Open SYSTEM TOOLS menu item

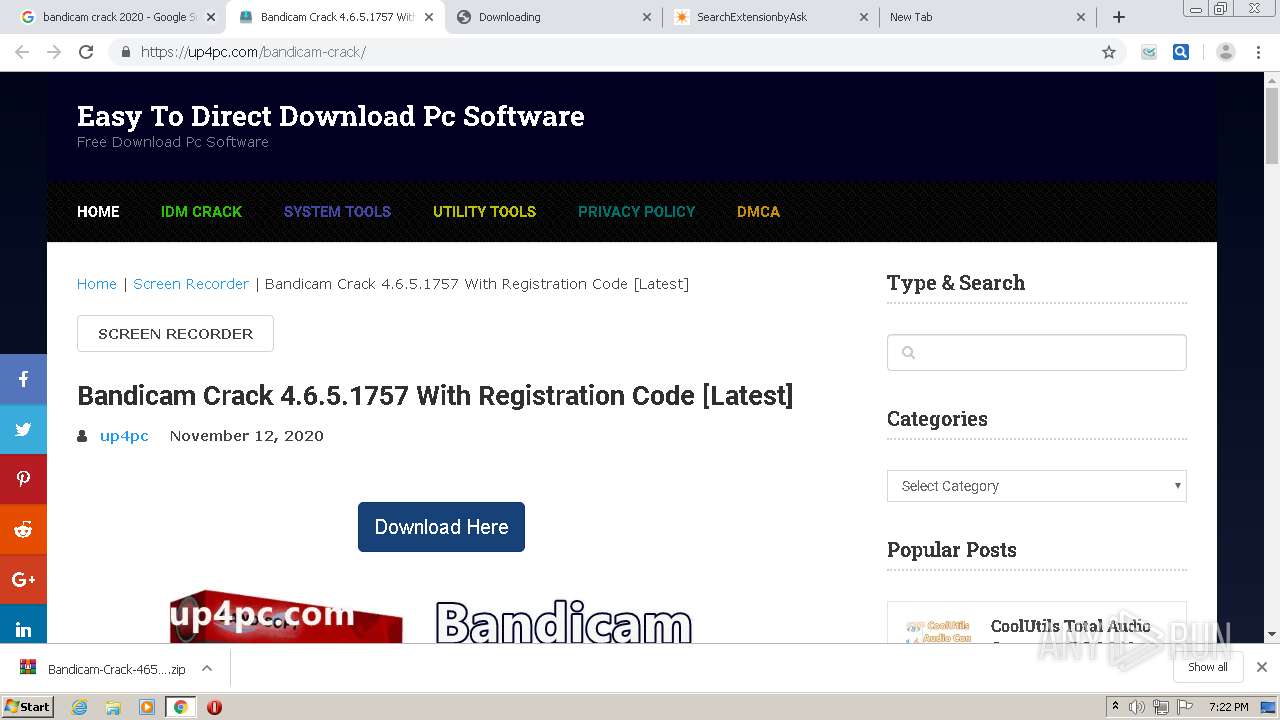pos(337,212)
